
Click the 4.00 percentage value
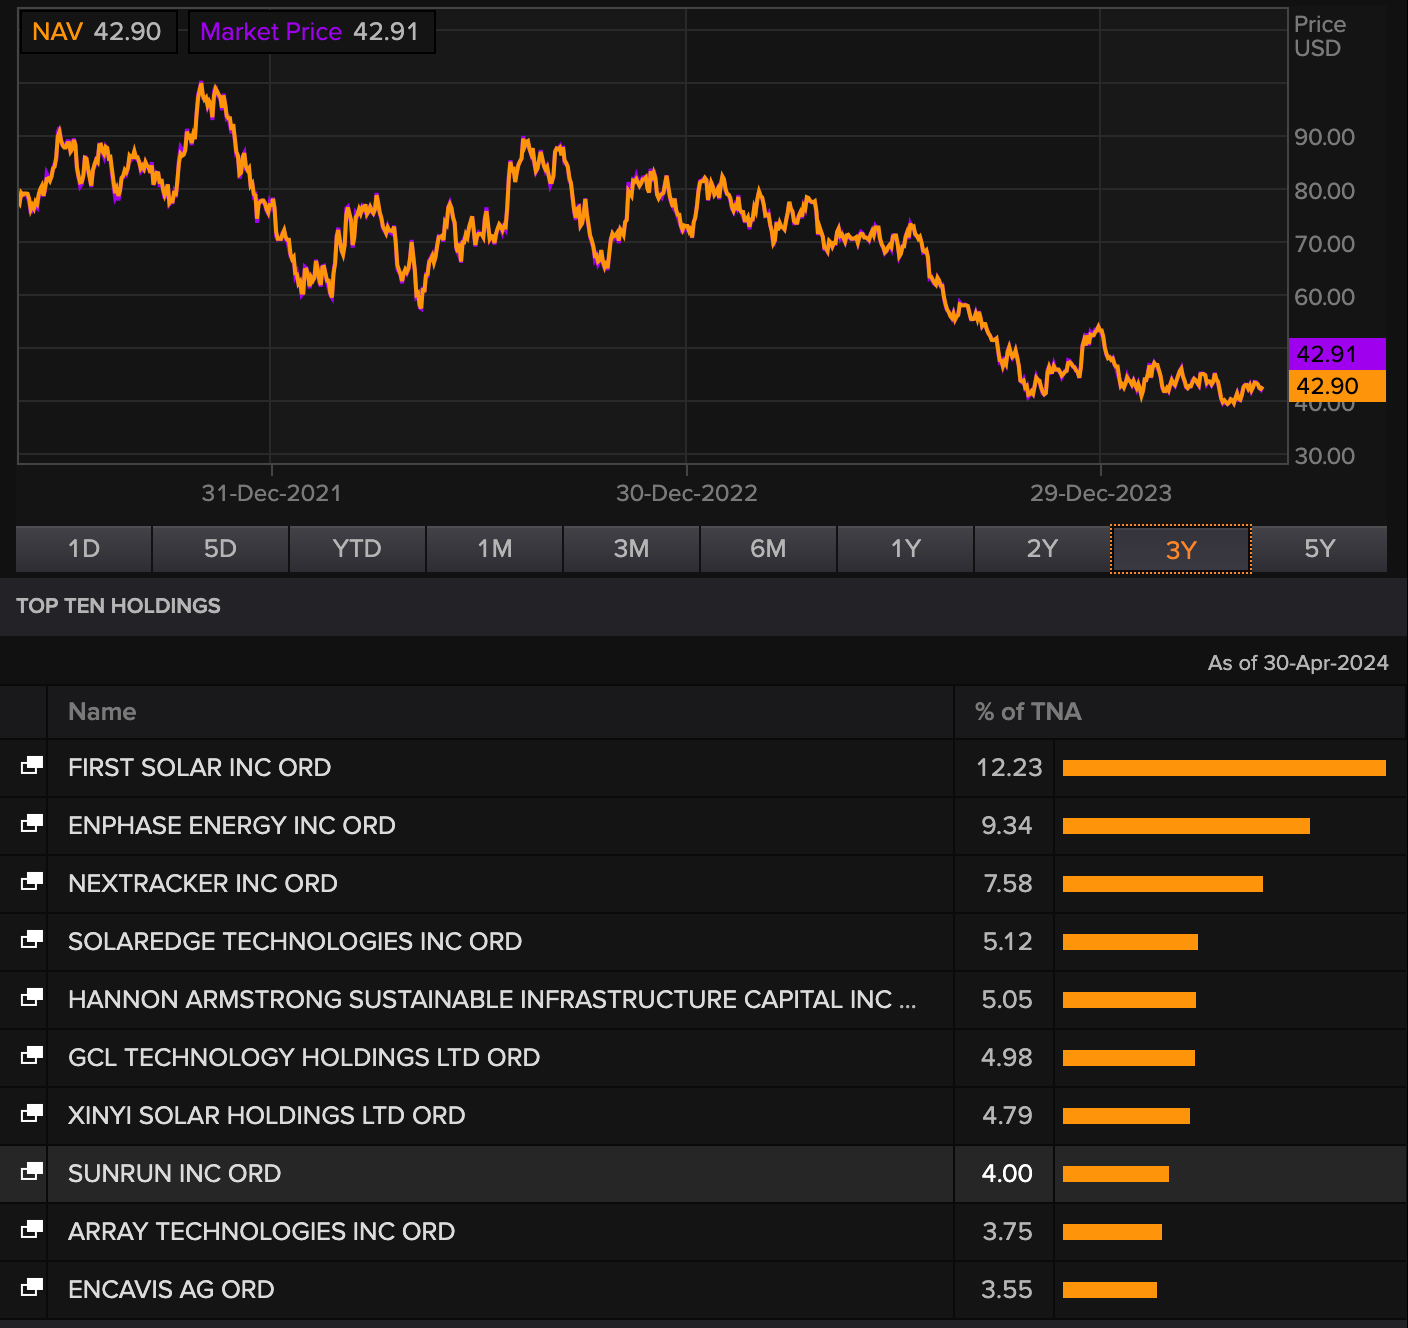click(1007, 1173)
